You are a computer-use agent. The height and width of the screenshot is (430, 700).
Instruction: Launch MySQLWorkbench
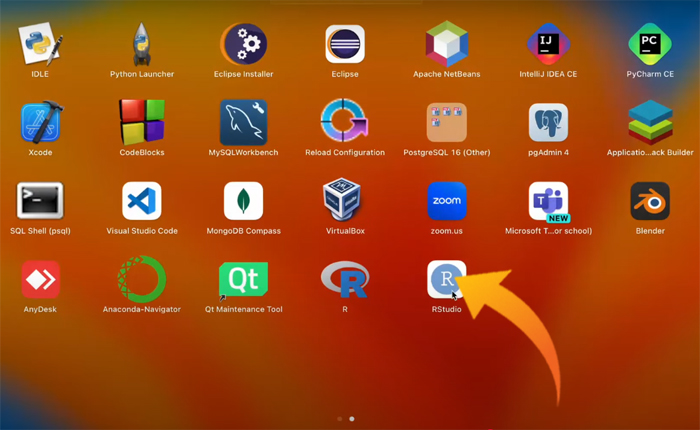tap(243, 123)
